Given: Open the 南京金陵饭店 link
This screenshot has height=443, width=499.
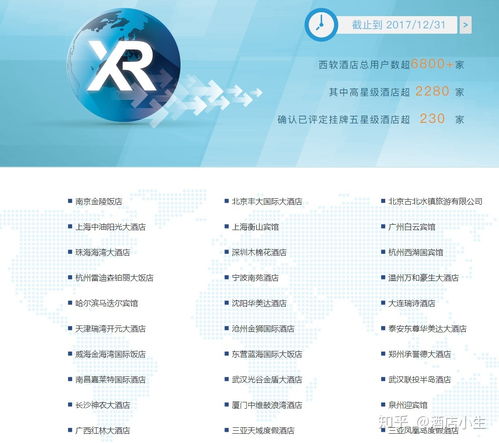Looking at the screenshot, I should click(x=99, y=201).
